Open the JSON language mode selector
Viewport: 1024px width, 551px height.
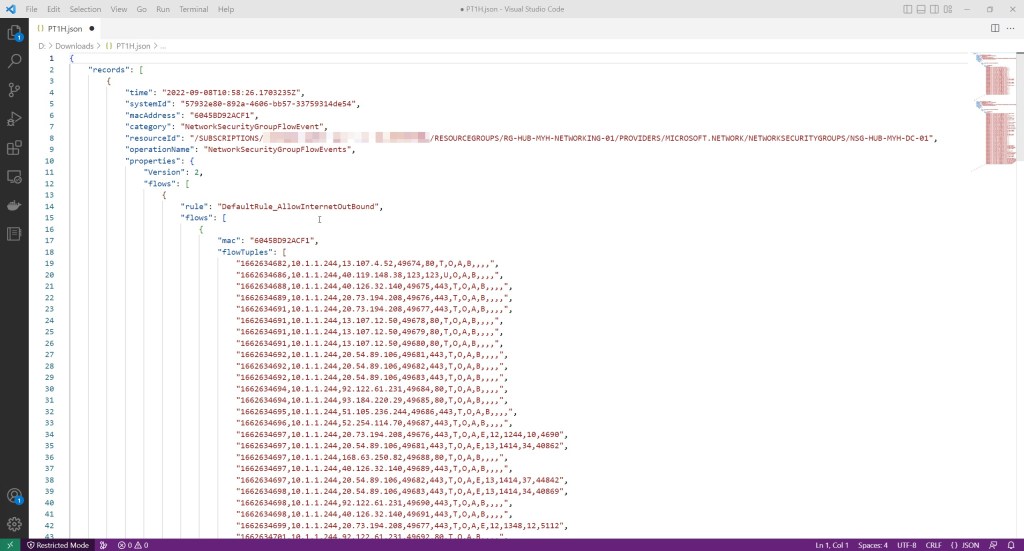[x=965, y=545]
